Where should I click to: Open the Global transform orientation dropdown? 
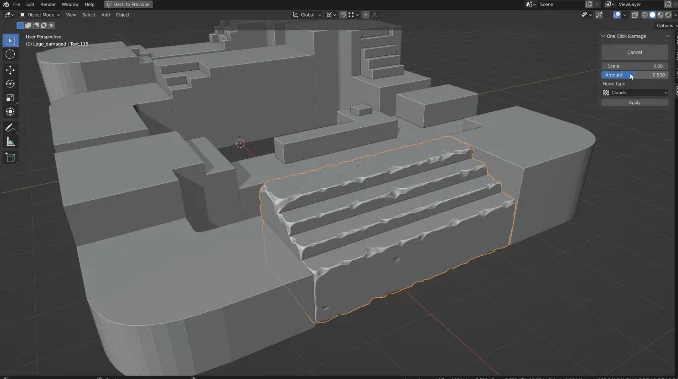coord(307,15)
